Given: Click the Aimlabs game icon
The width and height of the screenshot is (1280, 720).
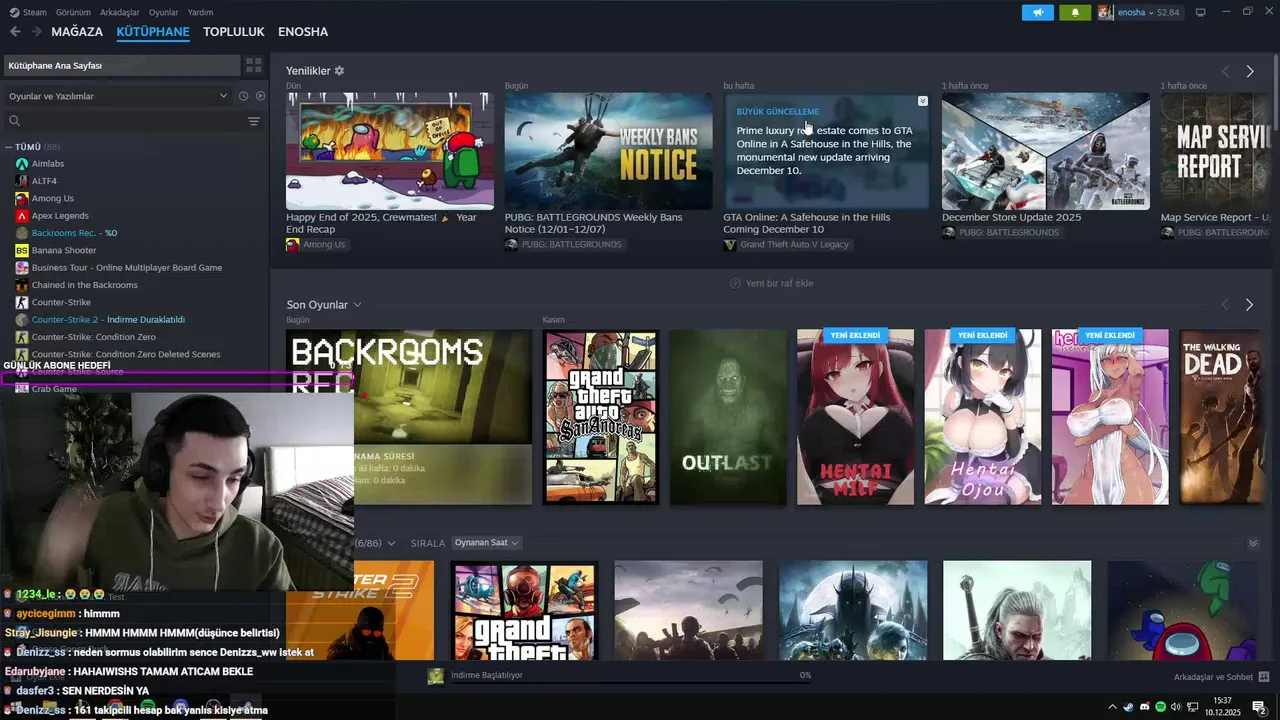Looking at the screenshot, I should pyautogui.click(x=22, y=163).
